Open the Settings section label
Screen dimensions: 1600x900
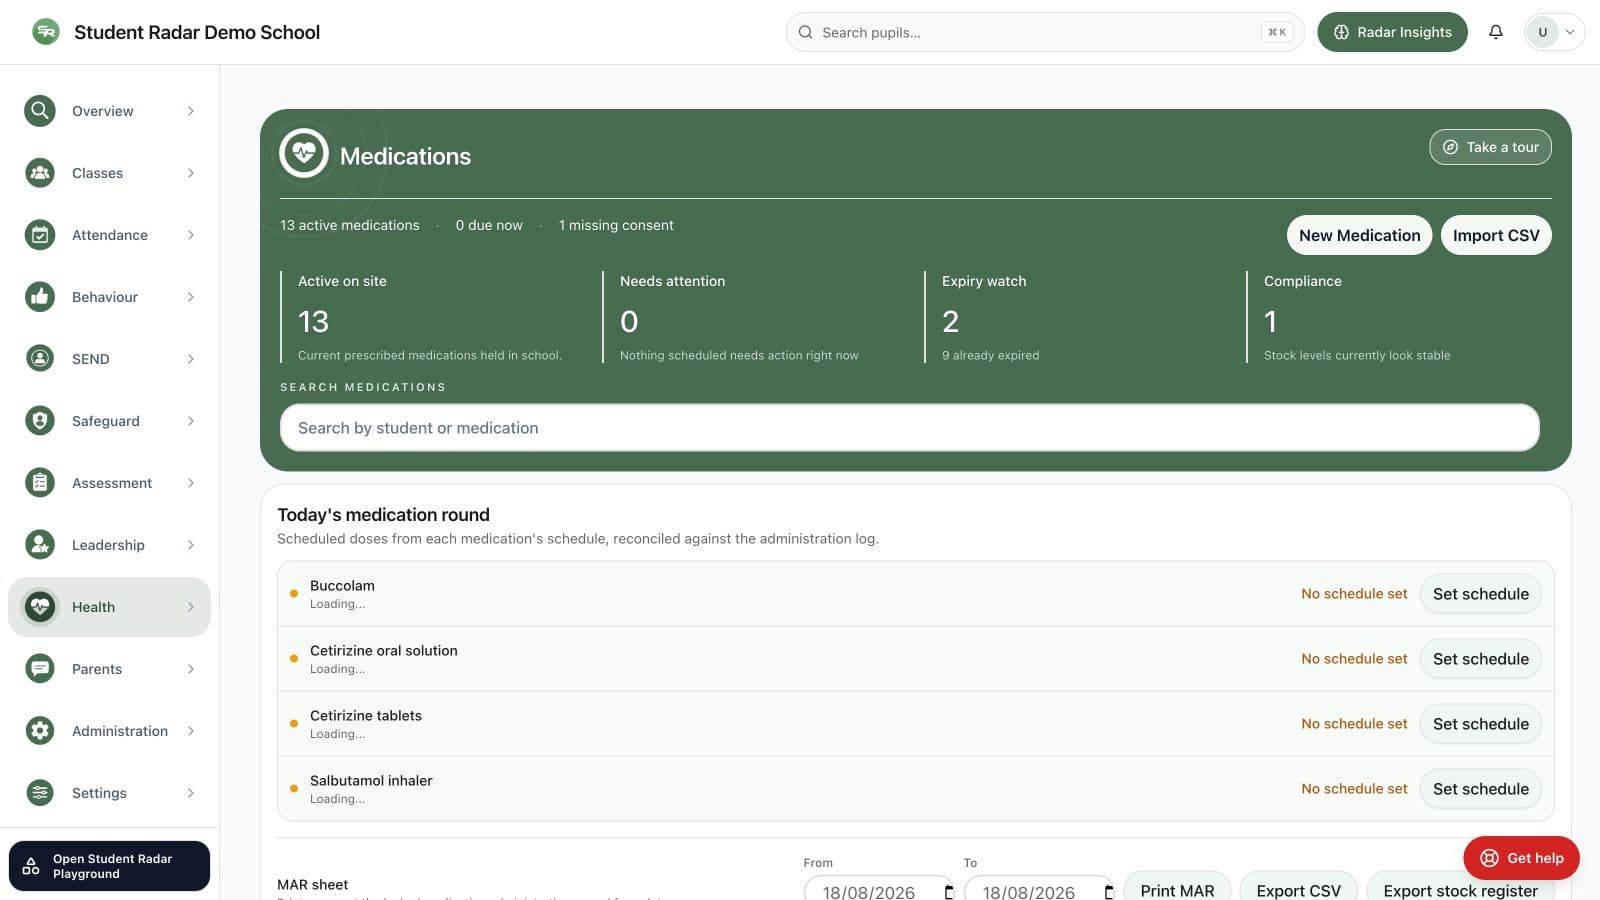coord(99,793)
